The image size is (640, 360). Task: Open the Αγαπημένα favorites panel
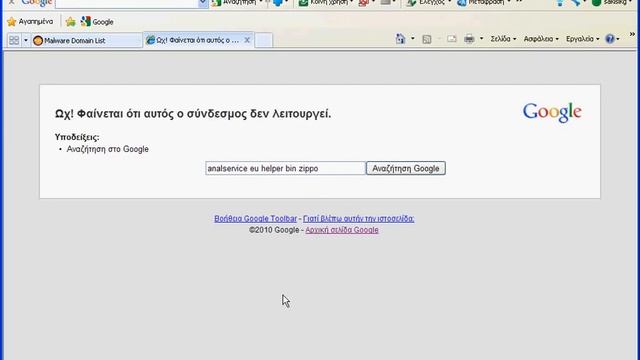[x=30, y=22]
